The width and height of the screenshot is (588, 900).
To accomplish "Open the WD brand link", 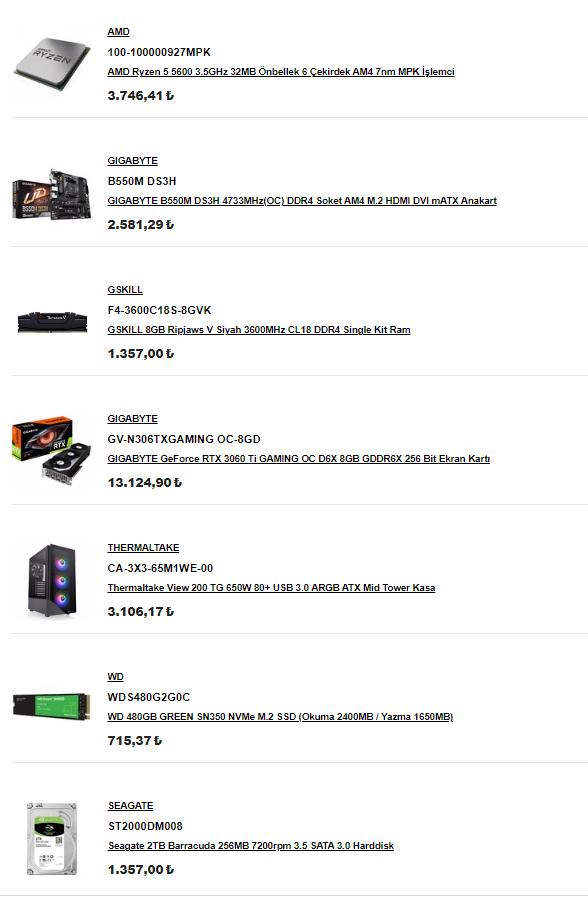I will tap(115, 677).
